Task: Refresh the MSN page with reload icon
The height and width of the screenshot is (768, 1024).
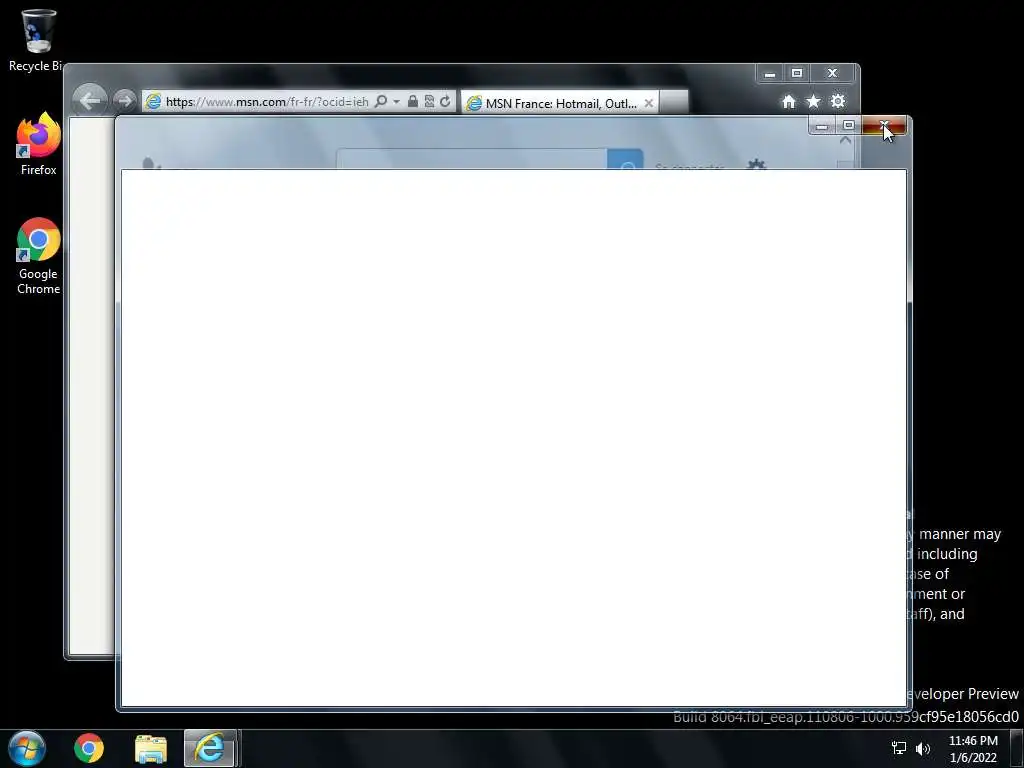Action: [445, 101]
